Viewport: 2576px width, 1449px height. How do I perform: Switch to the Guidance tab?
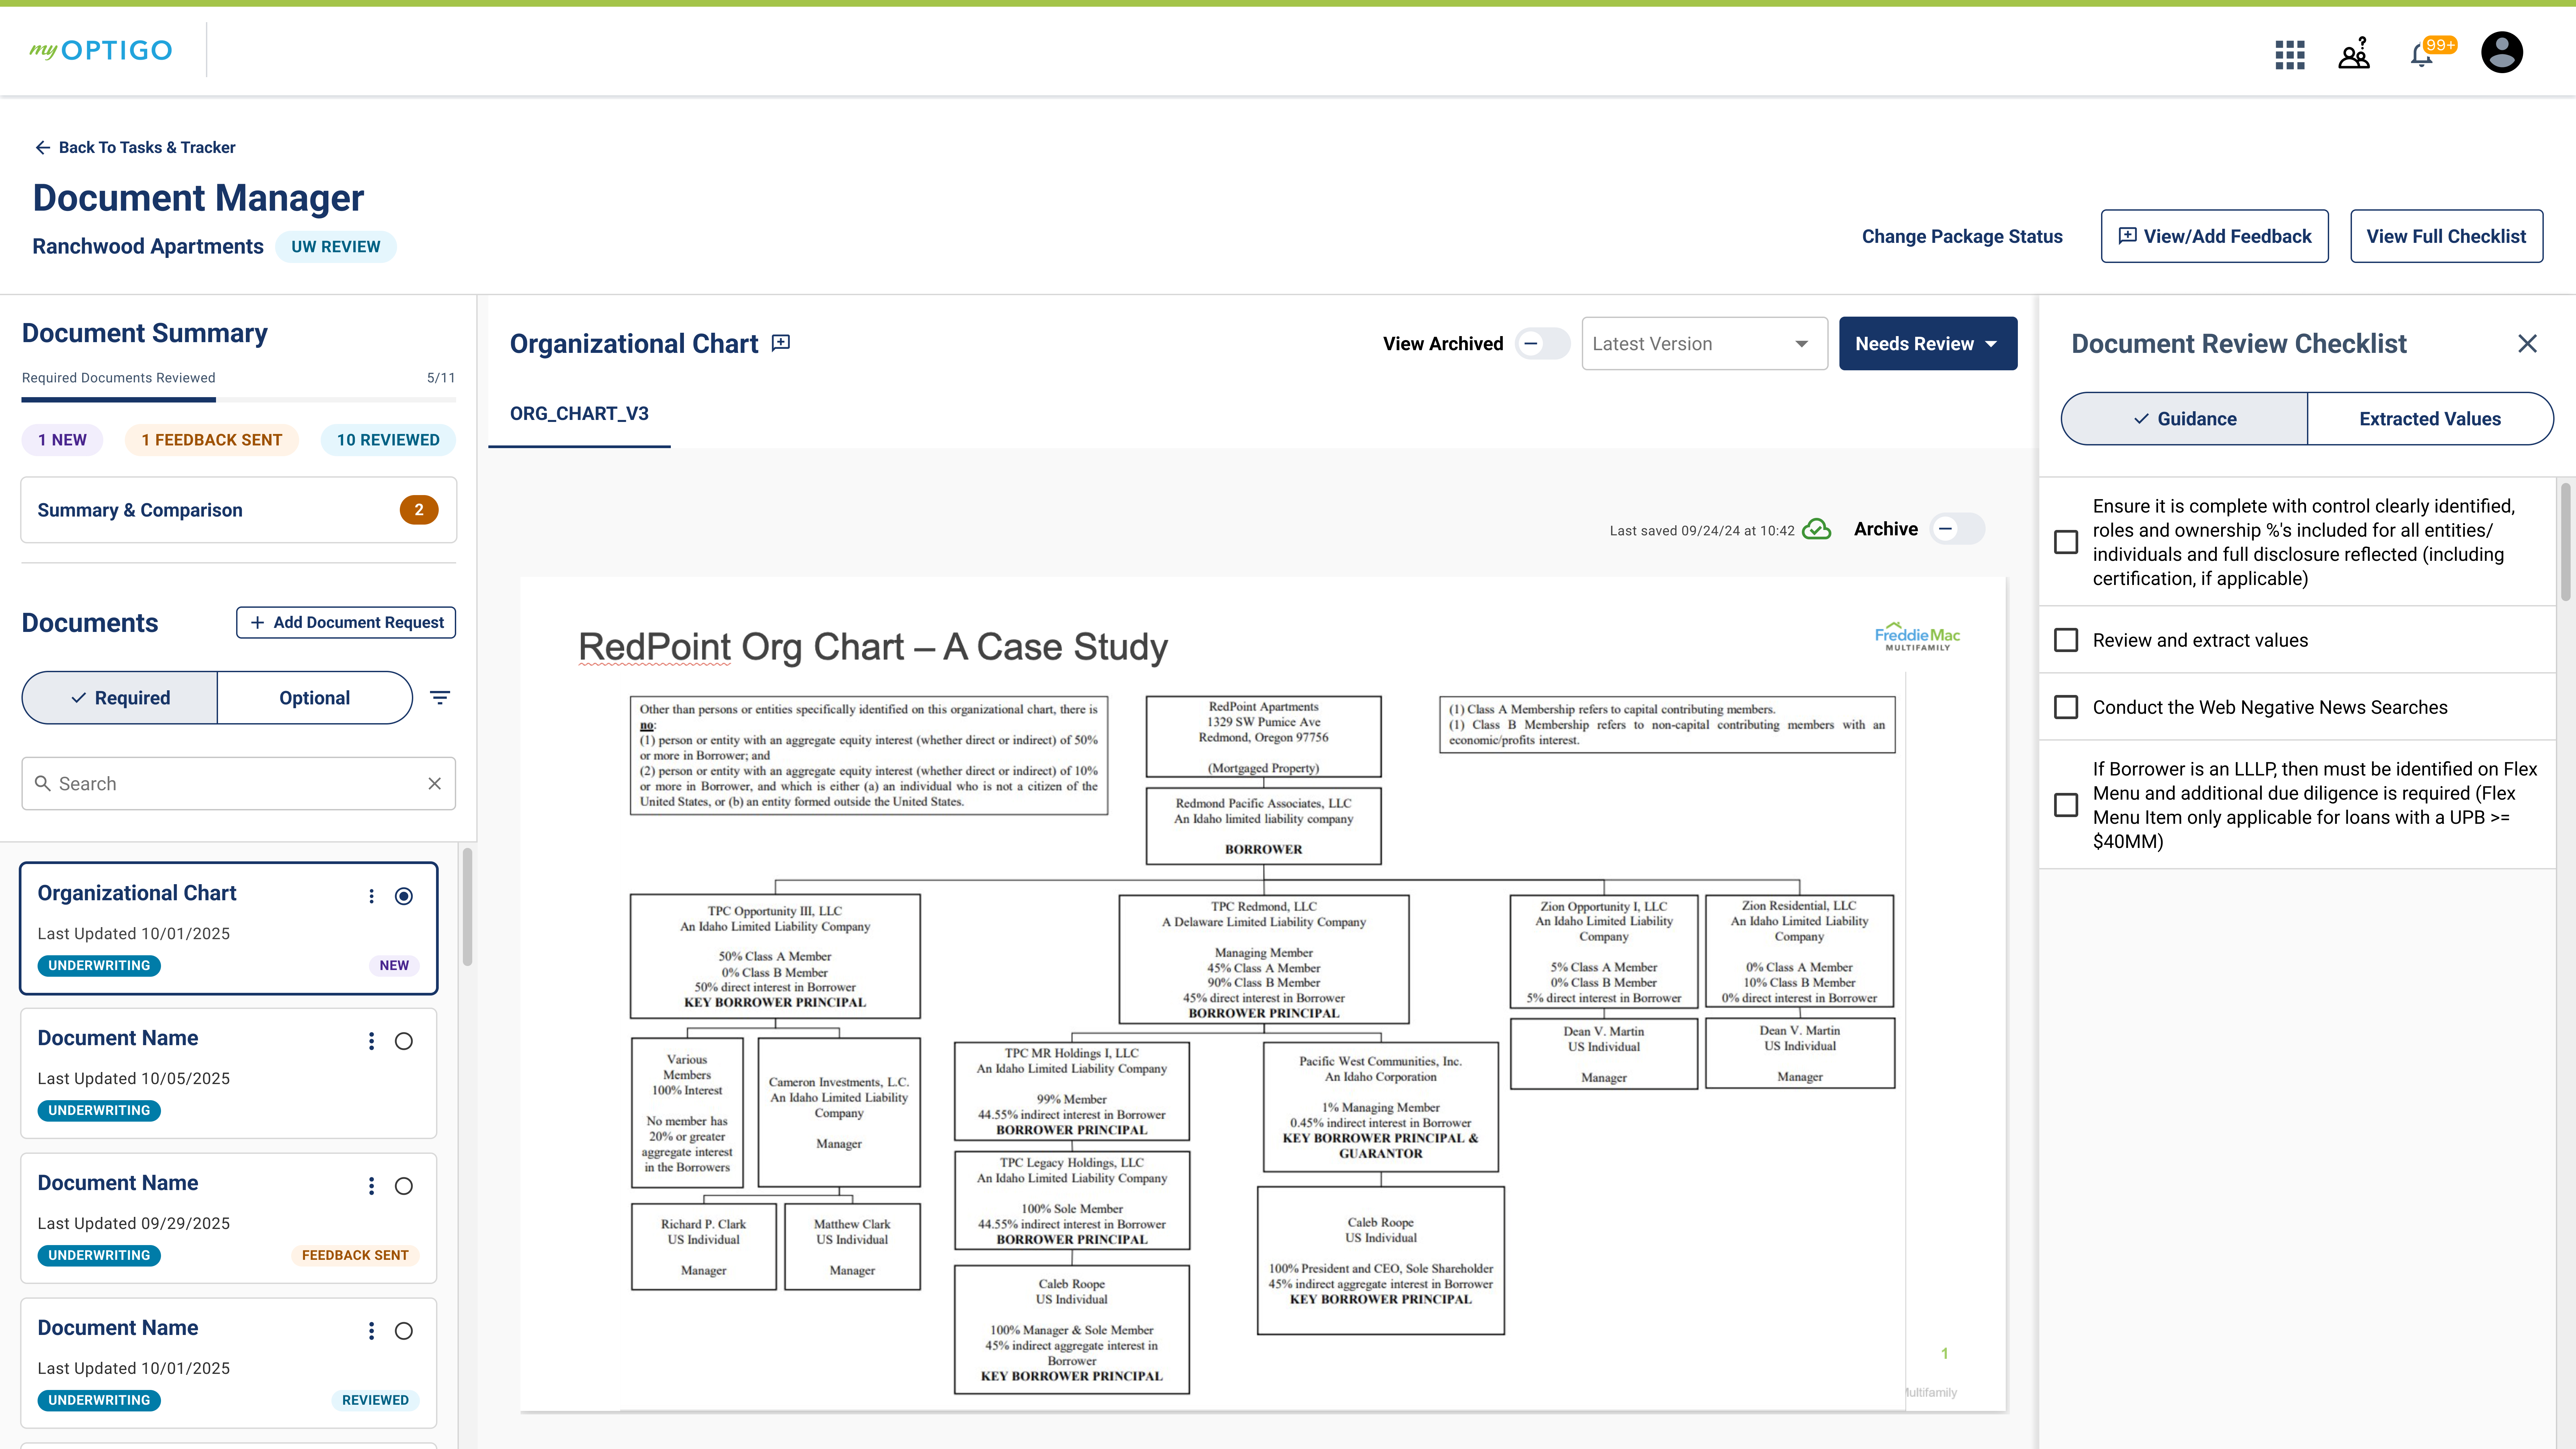coord(2184,419)
